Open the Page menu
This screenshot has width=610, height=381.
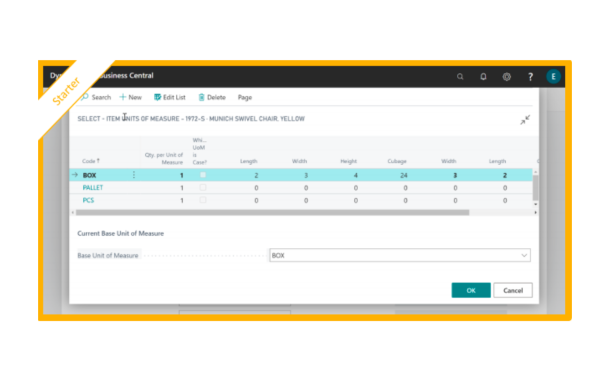pyautogui.click(x=245, y=97)
